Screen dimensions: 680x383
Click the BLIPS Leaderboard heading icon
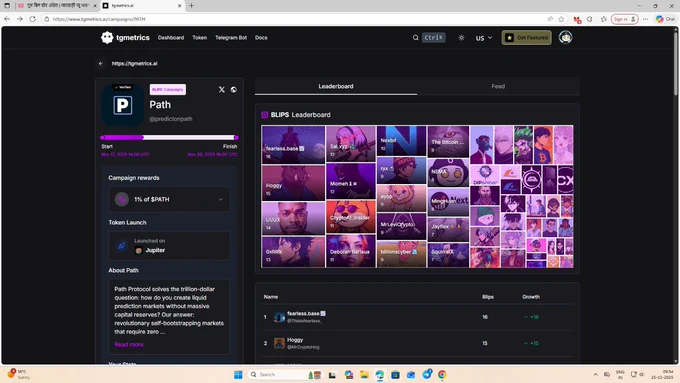pos(265,115)
